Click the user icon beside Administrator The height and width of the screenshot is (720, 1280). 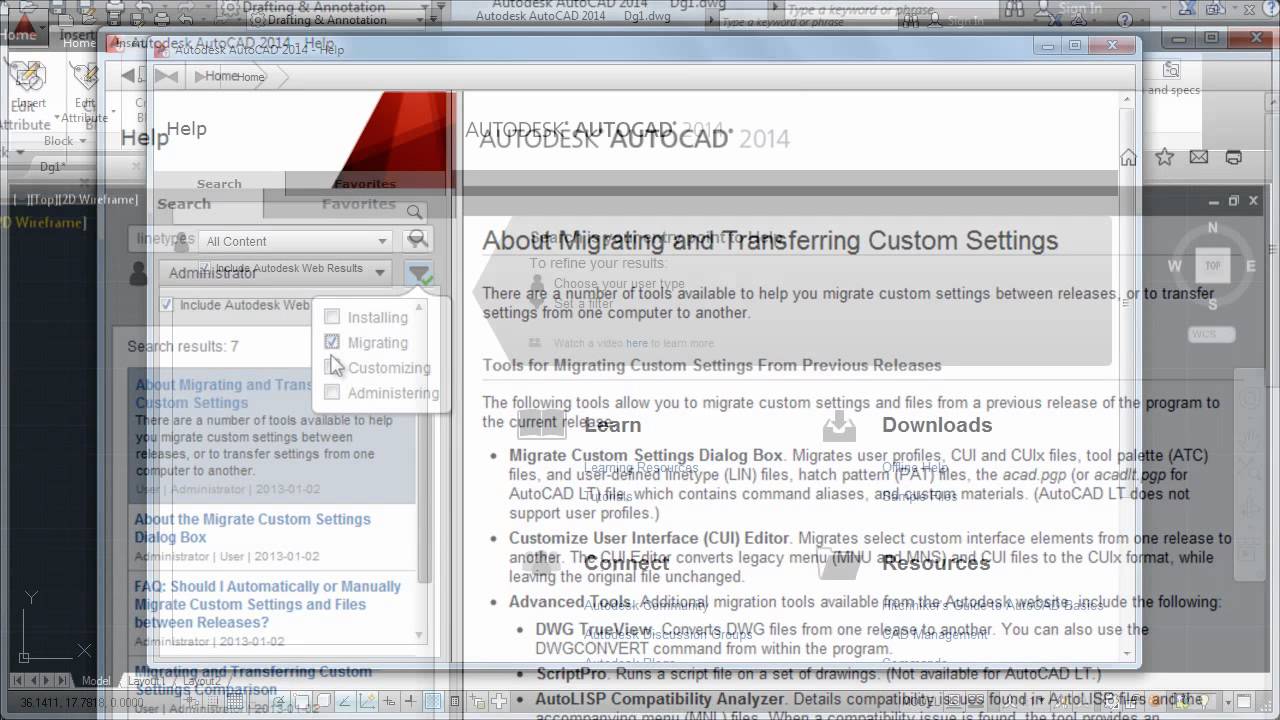click(141, 273)
